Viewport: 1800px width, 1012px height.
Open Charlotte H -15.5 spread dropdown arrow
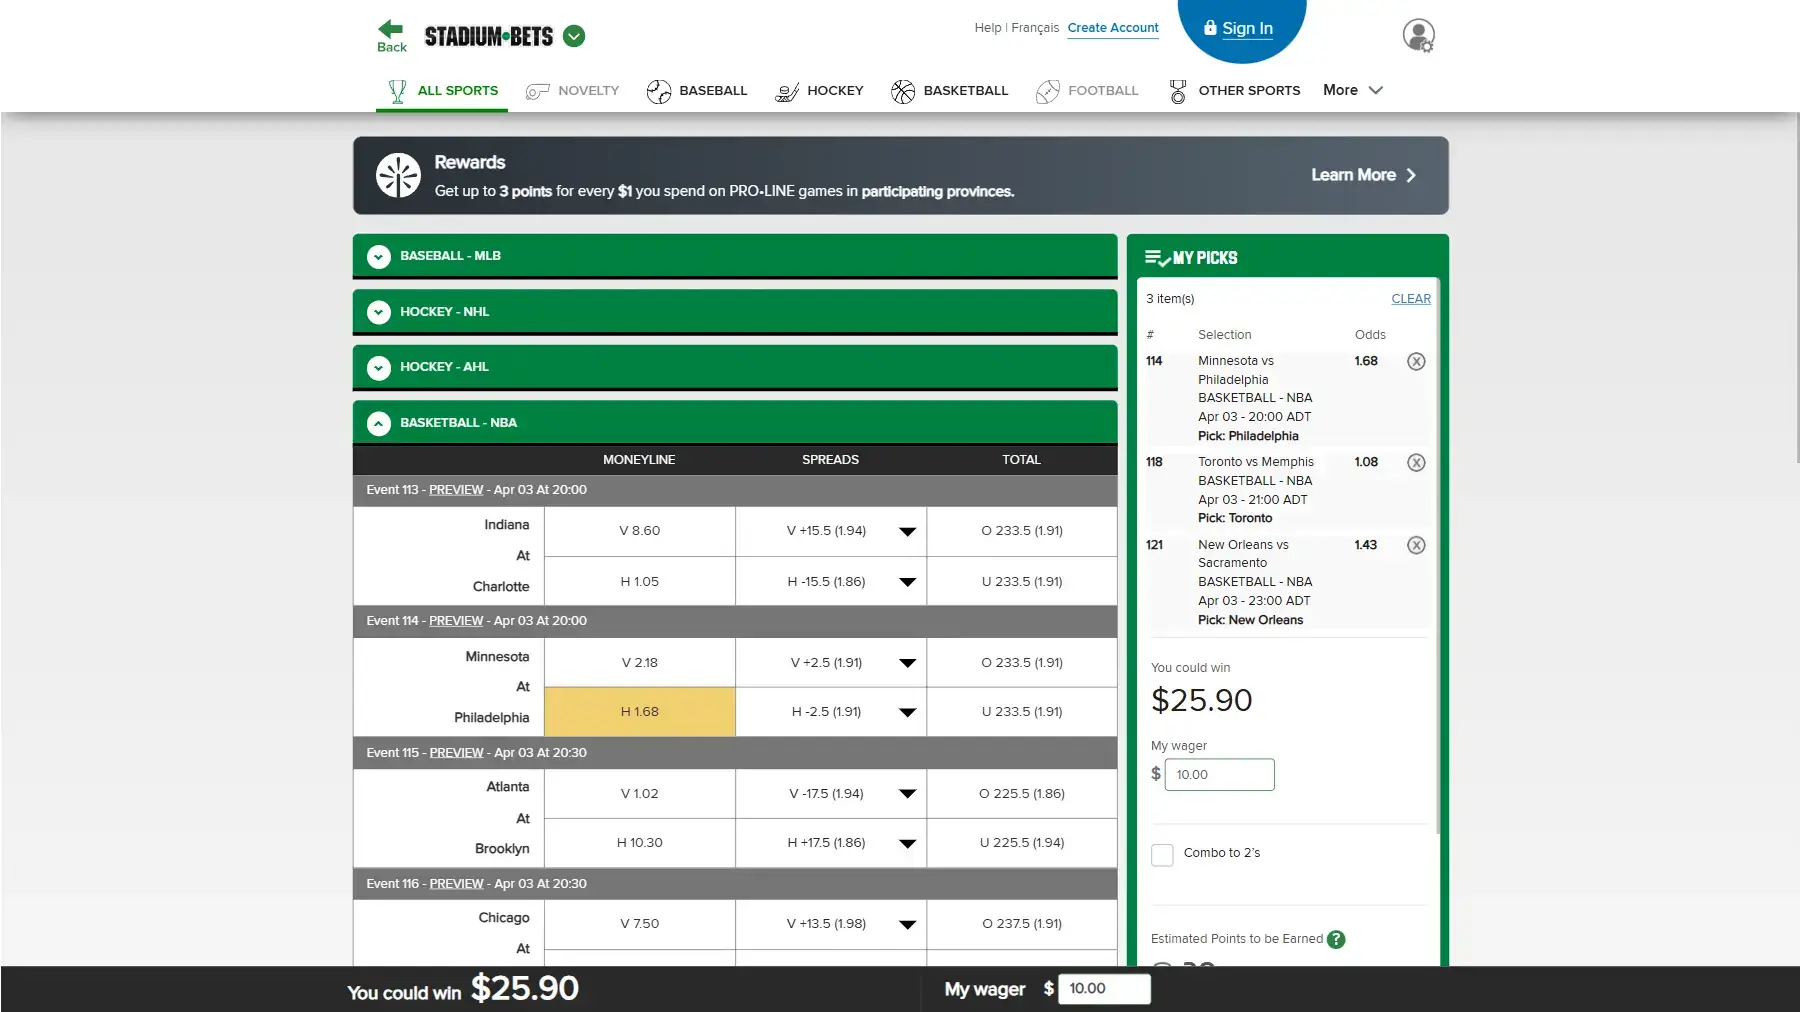[908, 582]
